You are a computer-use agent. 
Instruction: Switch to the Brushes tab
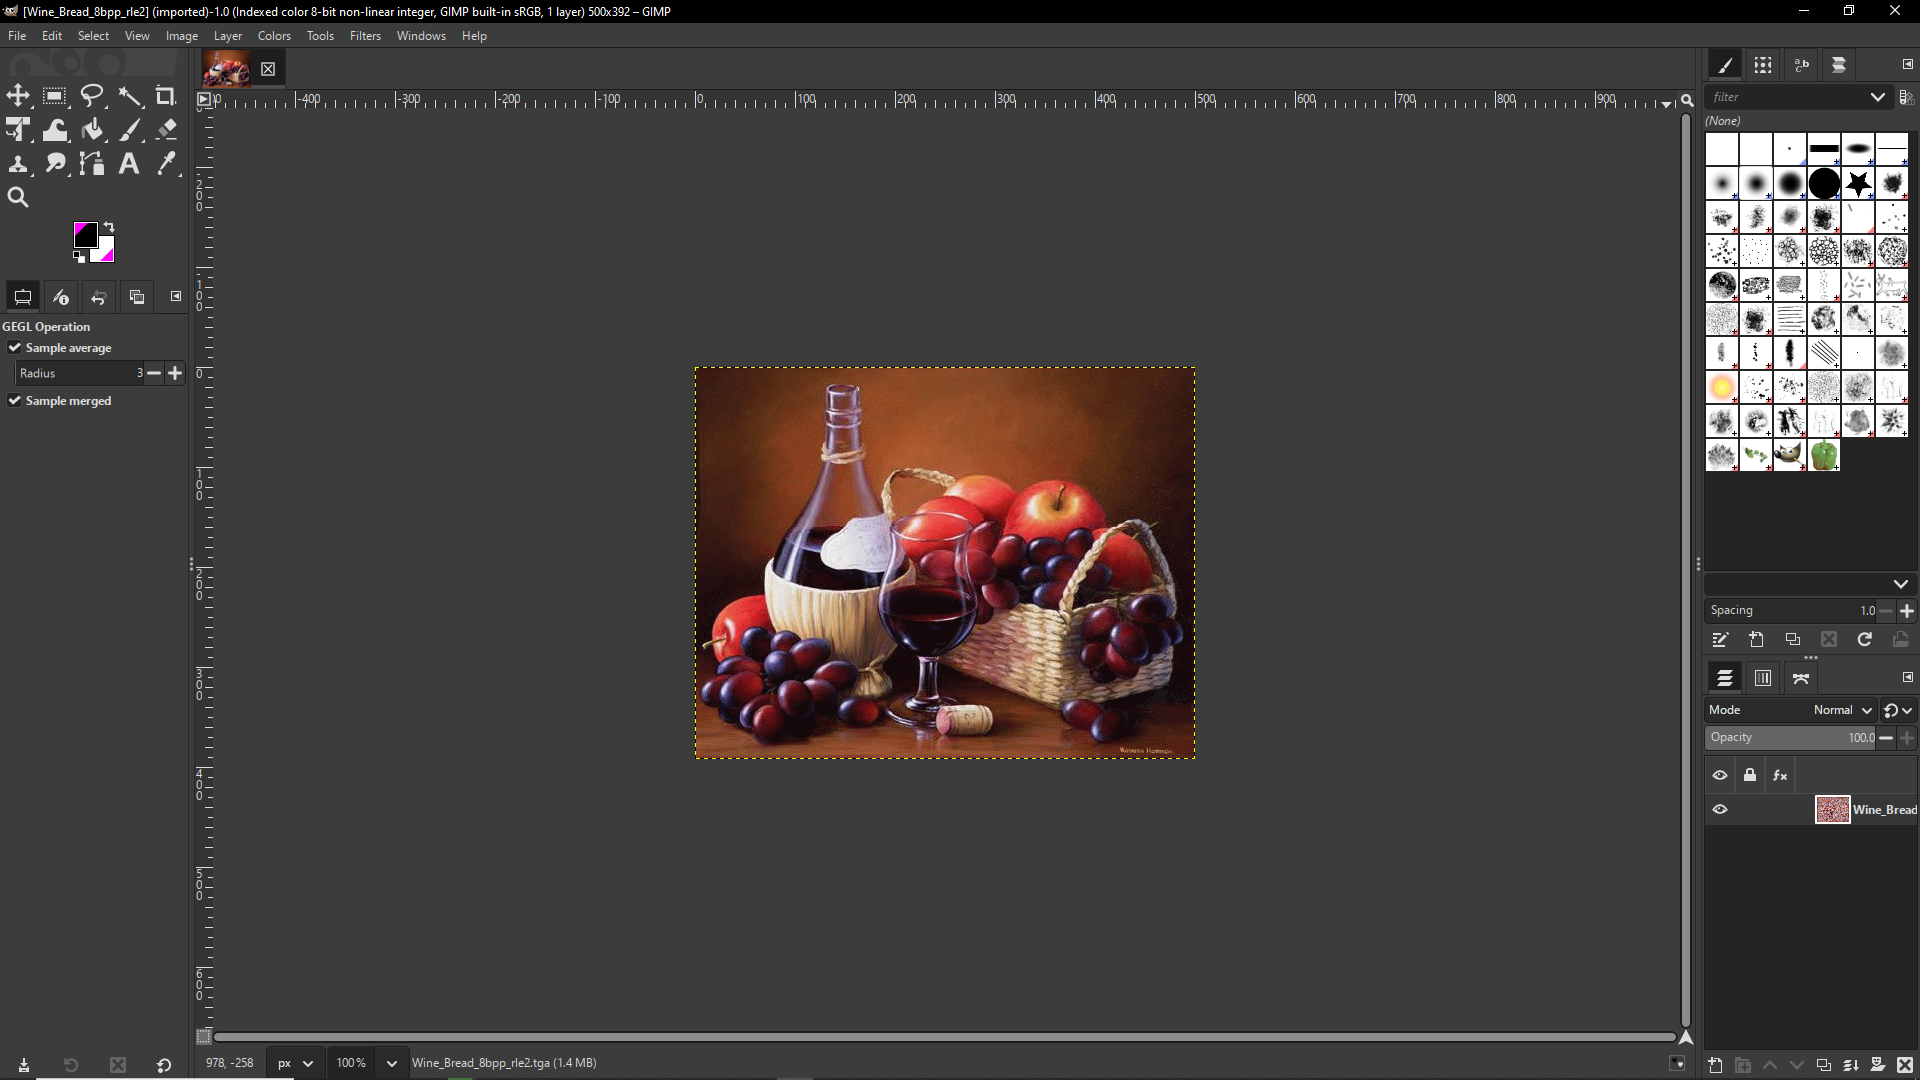pos(1725,65)
